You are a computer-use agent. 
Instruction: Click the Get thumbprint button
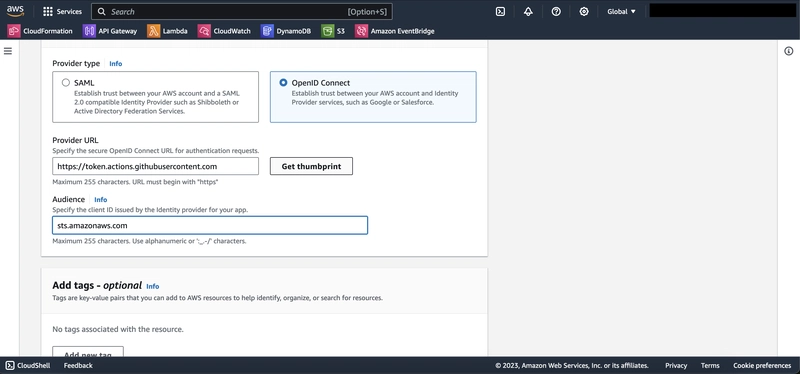pos(311,166)
